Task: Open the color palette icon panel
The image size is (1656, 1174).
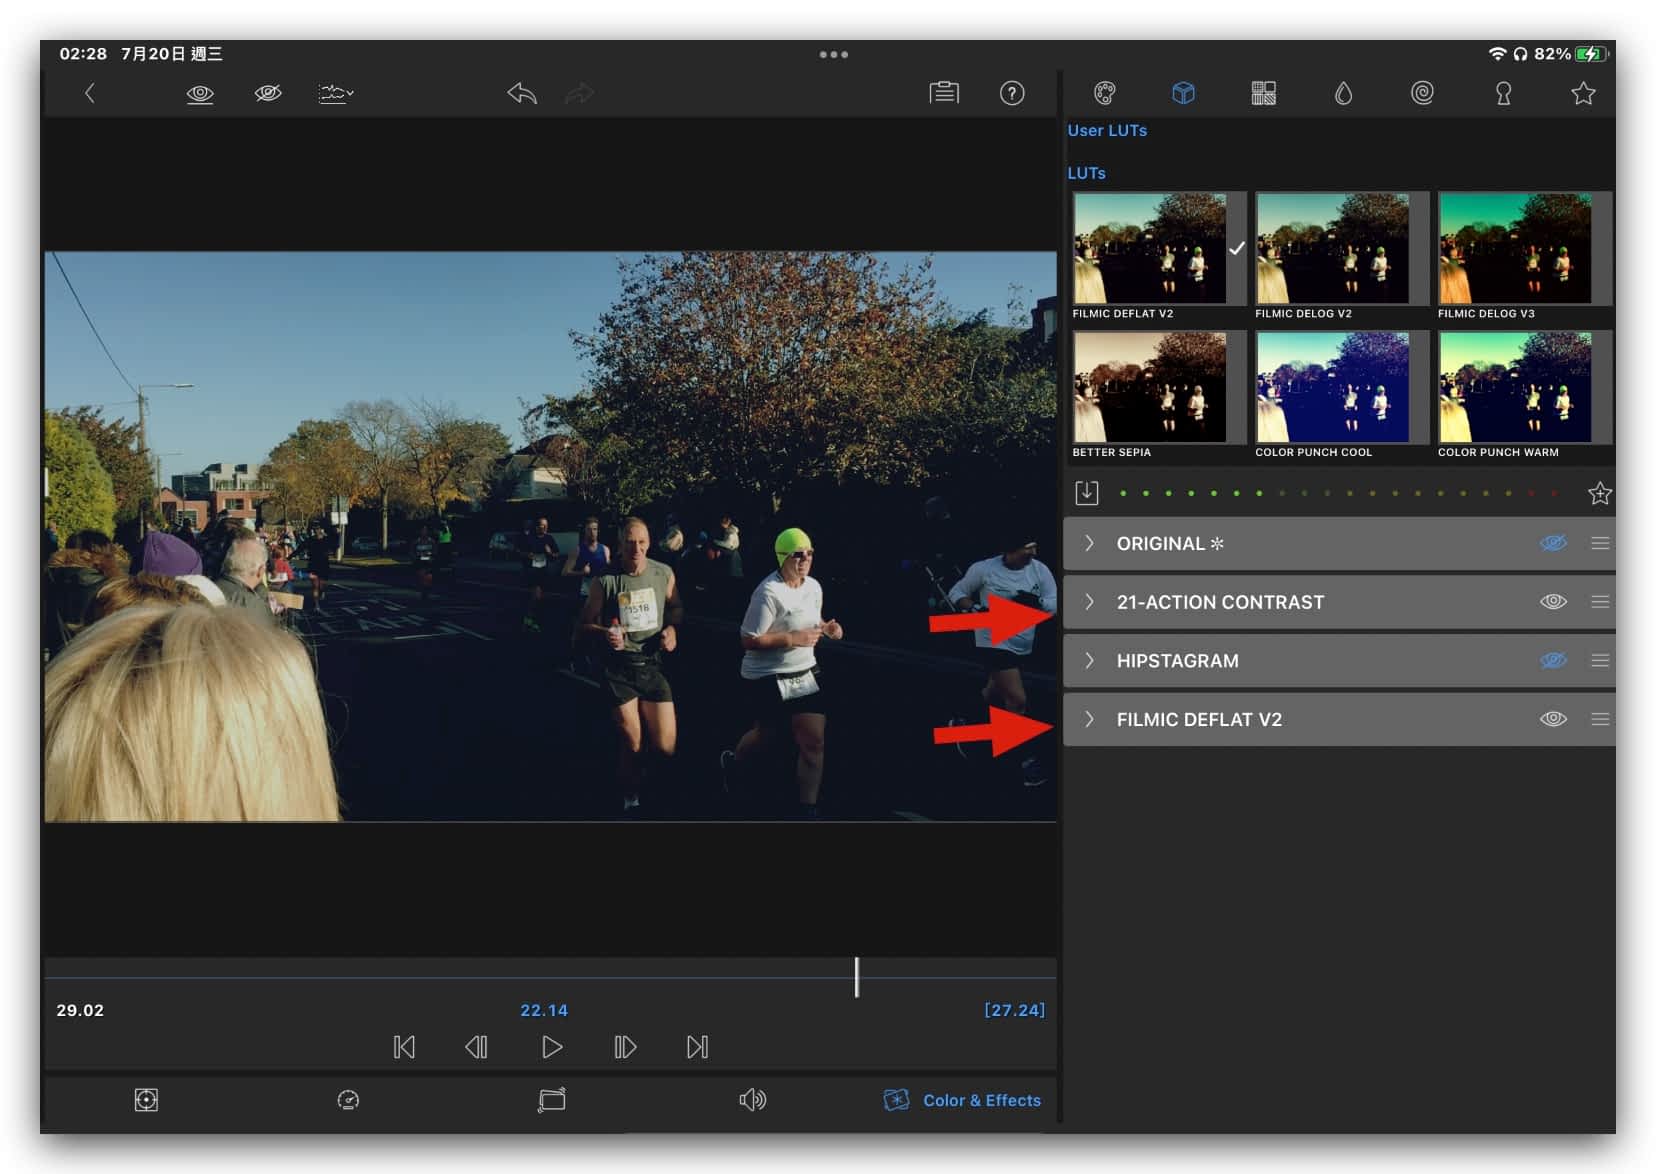Action: tap(1104, 94)
